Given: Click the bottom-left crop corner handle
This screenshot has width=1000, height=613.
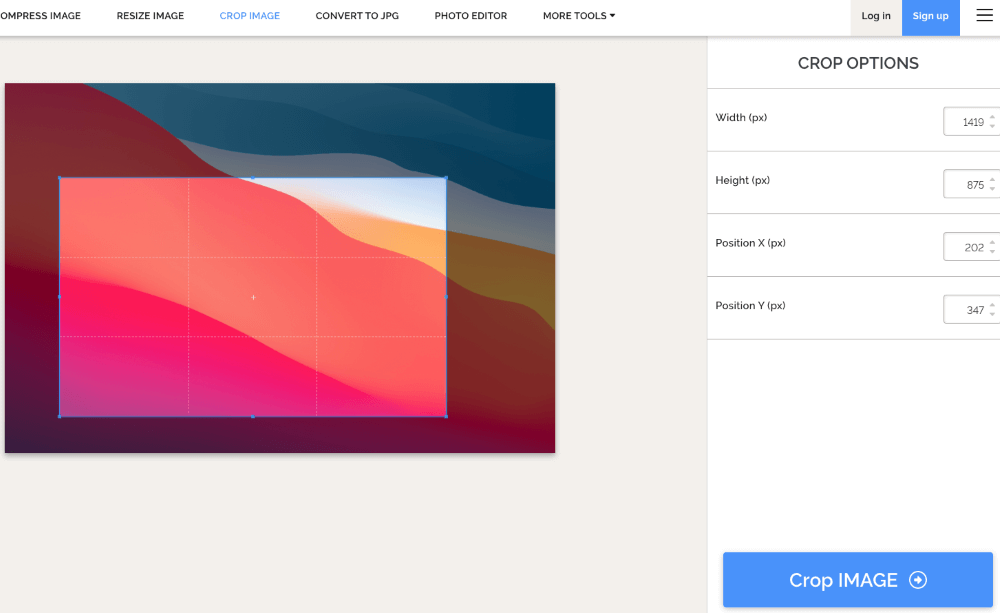Looking at the screenshot, I should tap(60, 416).
